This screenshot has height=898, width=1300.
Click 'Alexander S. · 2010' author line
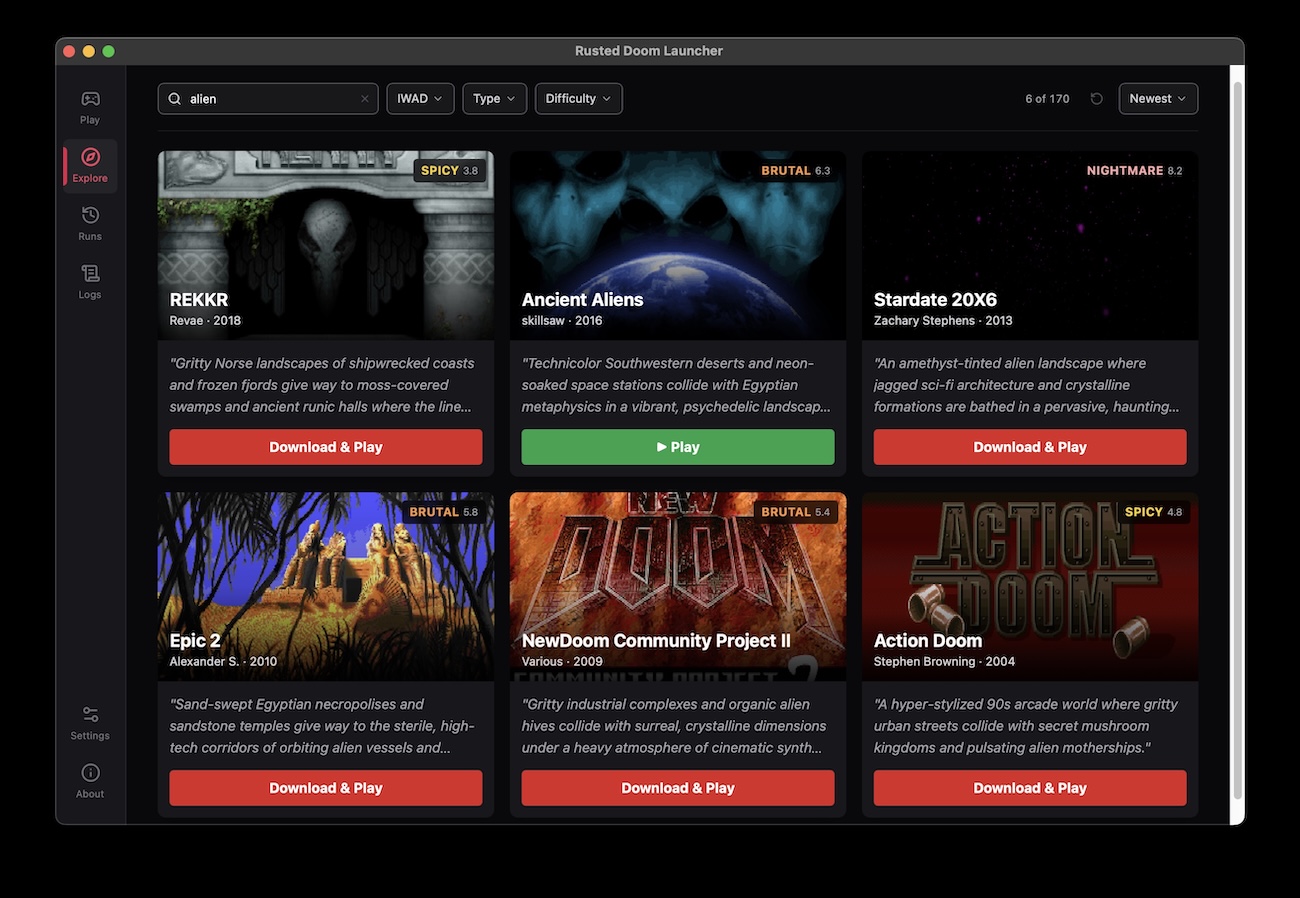223,662
